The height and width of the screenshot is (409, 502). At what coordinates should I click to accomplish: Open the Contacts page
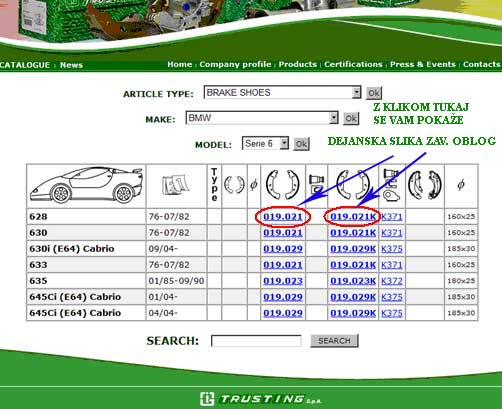point(481,64)
